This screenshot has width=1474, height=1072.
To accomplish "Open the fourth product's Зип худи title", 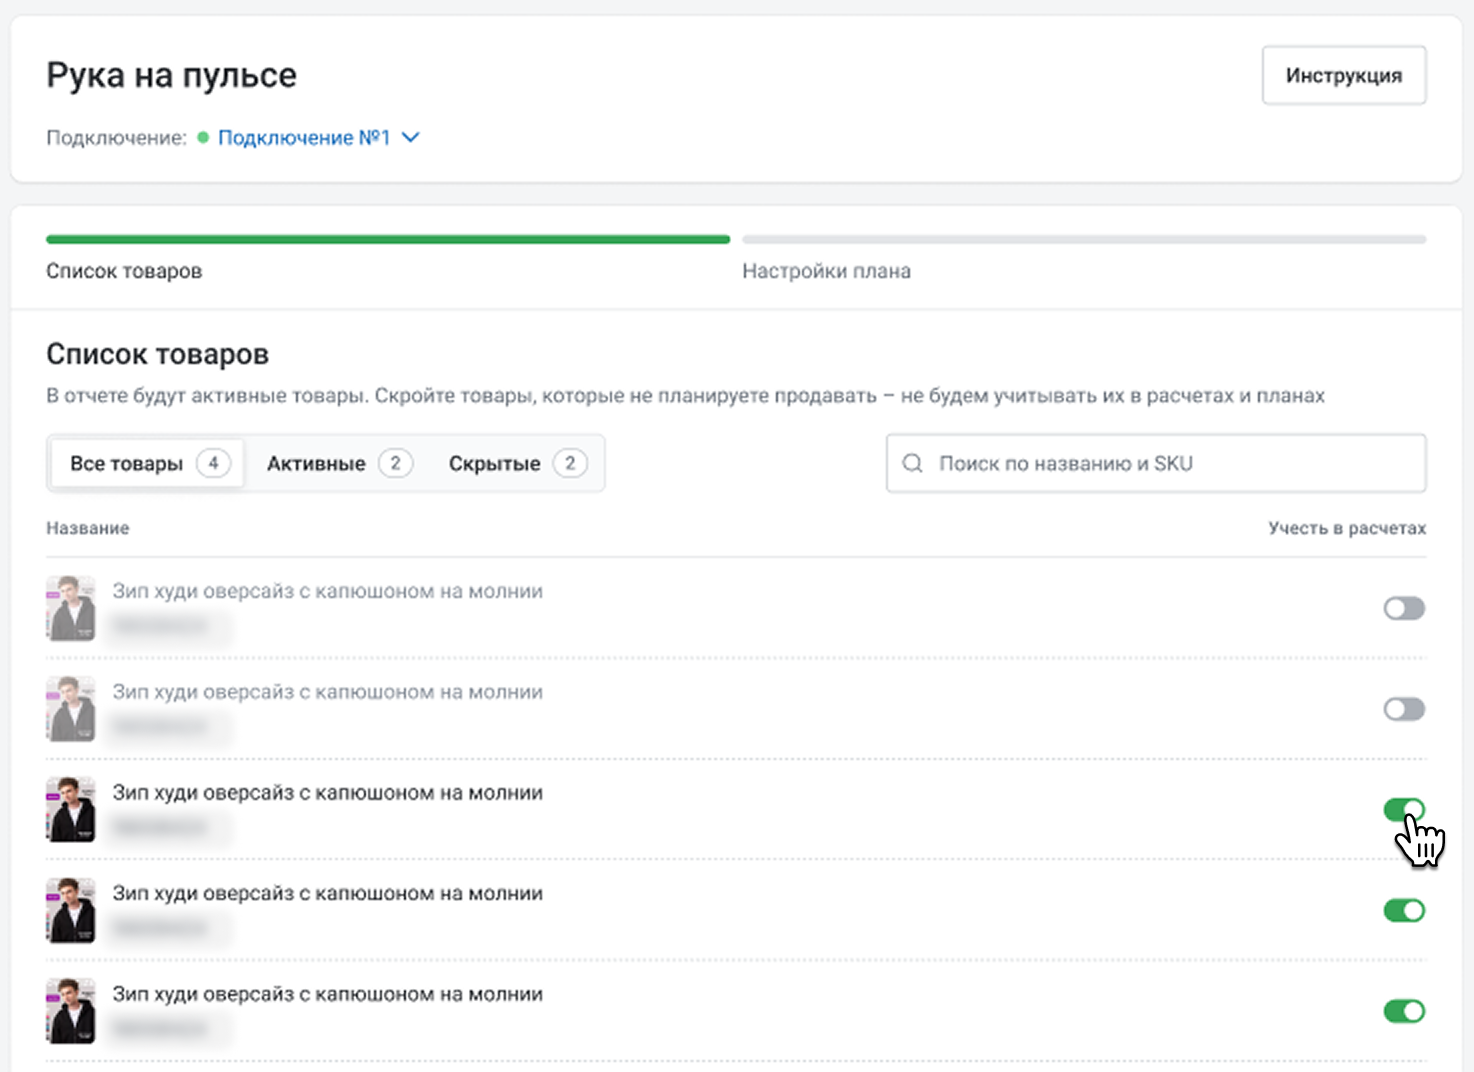I will pyautogui.click(x=327, y=893).
